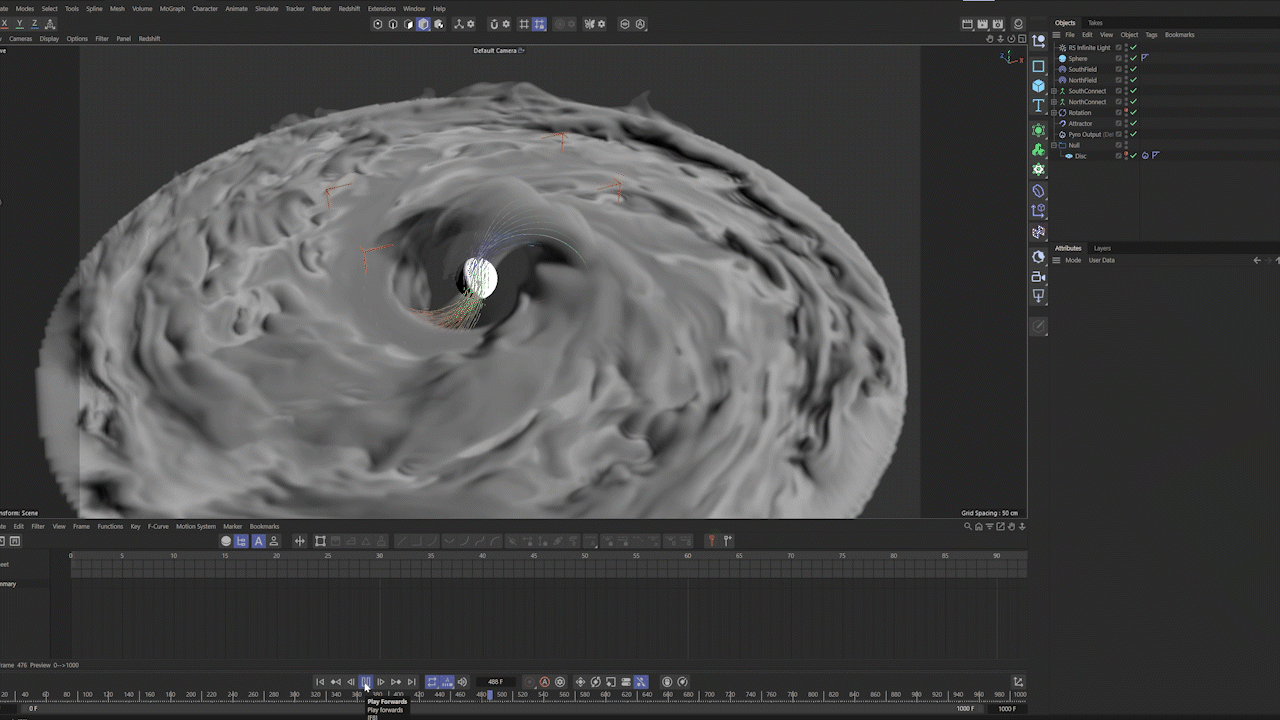The image size is (1280, 720).
Task: Open timeline Motion System menu
Action: click(x=196, y=526)
